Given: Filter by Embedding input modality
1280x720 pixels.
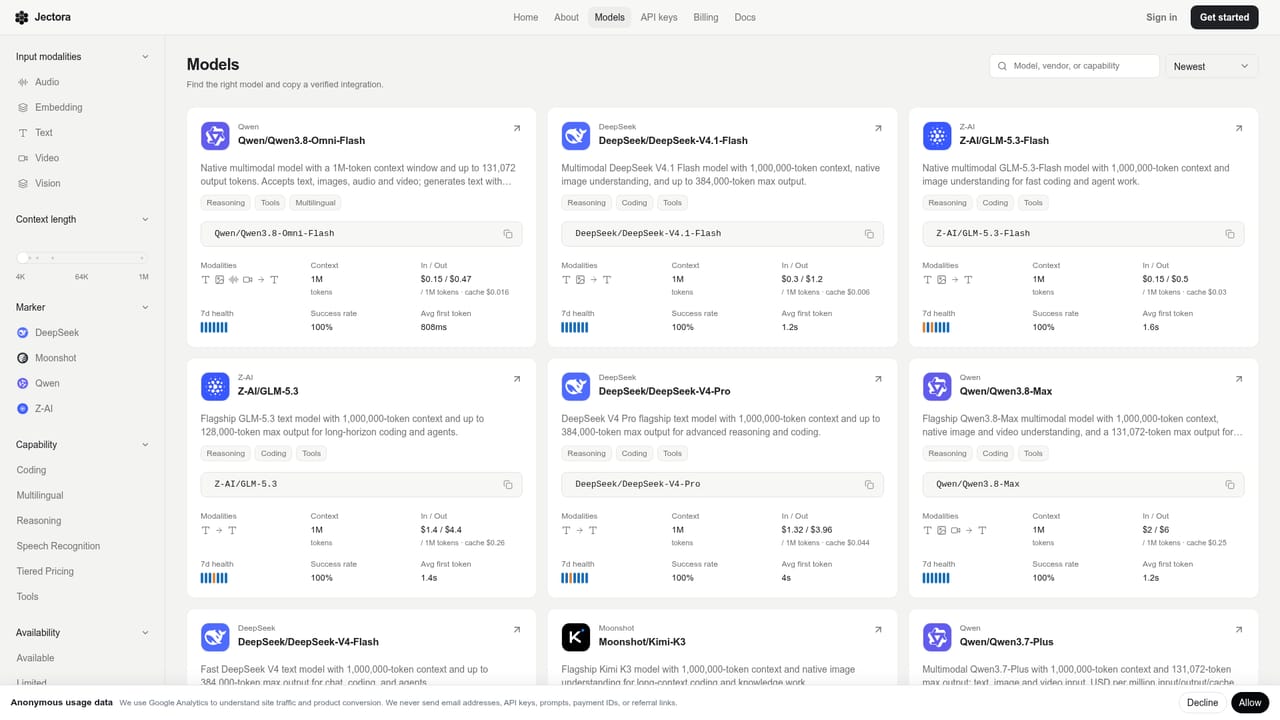Looking at the screenshot, I should point(82,107).
